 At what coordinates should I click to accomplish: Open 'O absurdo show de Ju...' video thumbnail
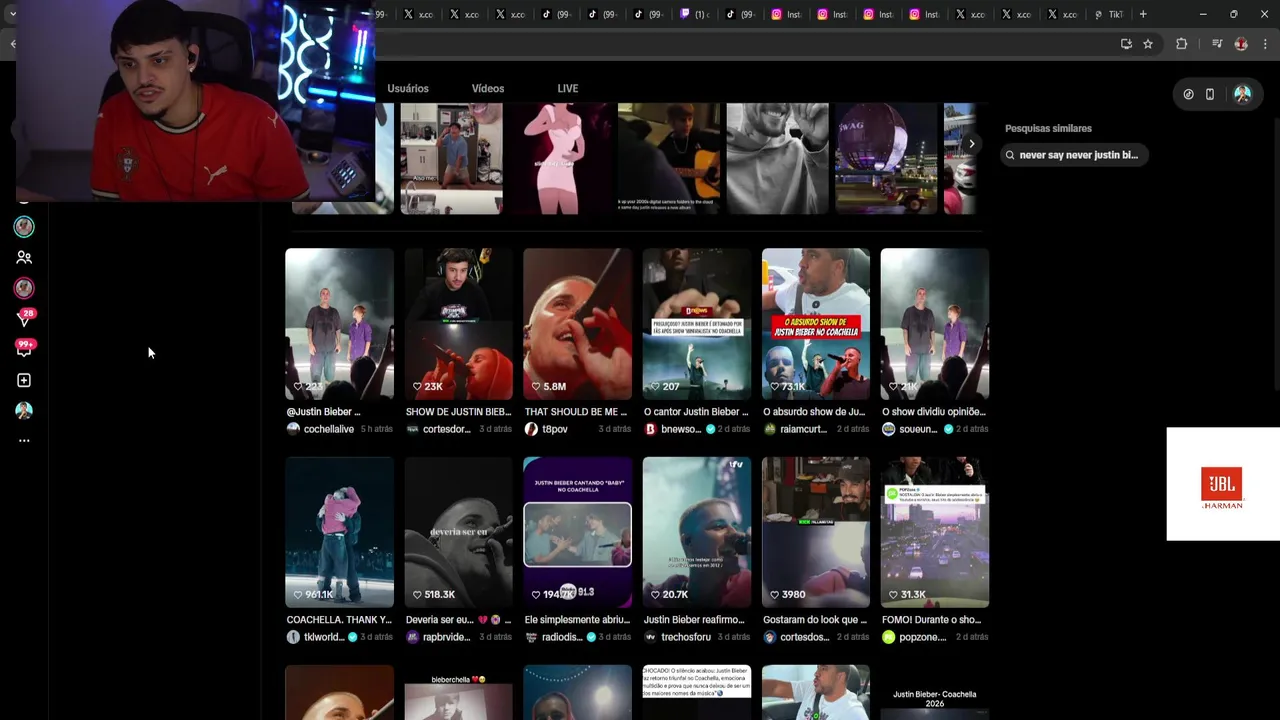[815, 324]
